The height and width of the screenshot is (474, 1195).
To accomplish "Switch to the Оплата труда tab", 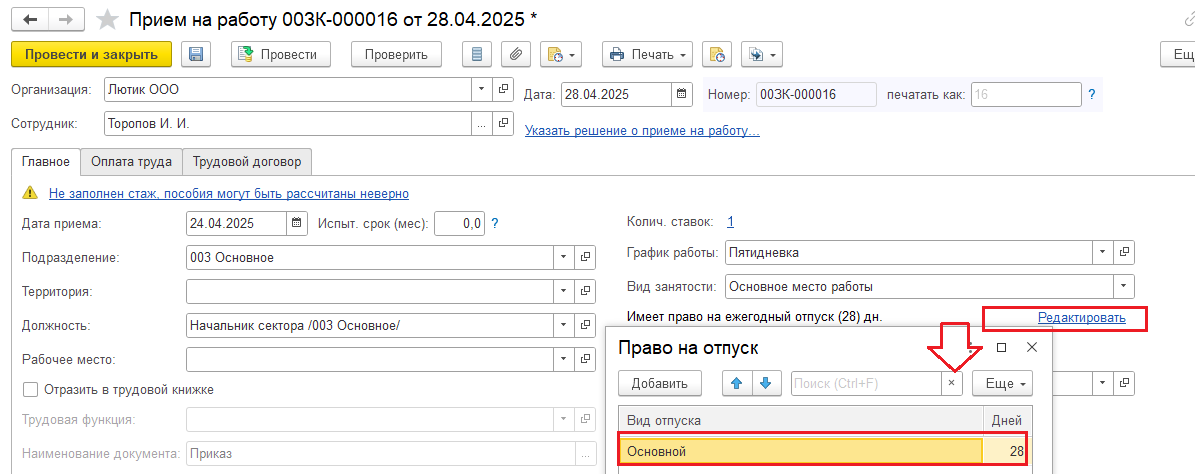I will click(131, 161).
